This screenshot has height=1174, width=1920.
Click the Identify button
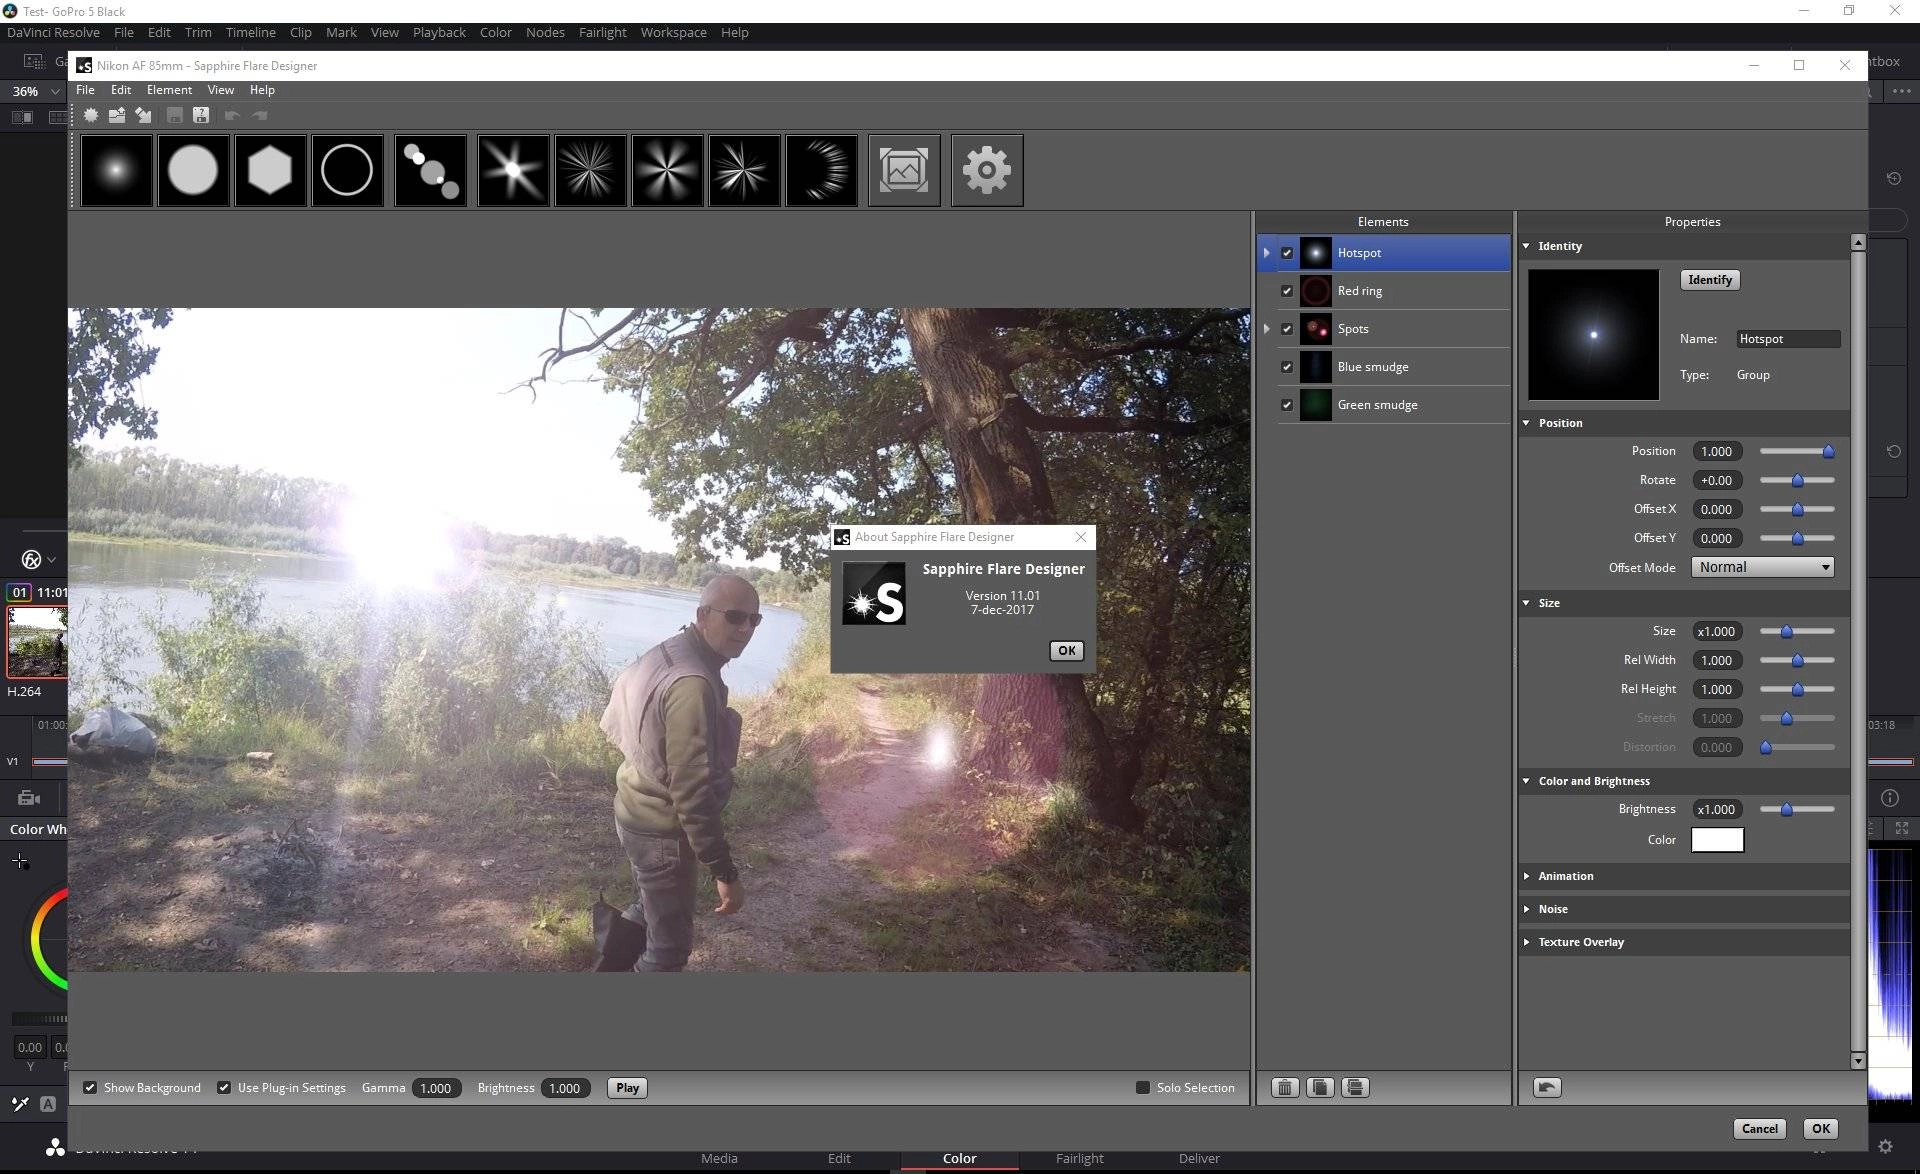pyautogui.click(x=1710, y=280)
